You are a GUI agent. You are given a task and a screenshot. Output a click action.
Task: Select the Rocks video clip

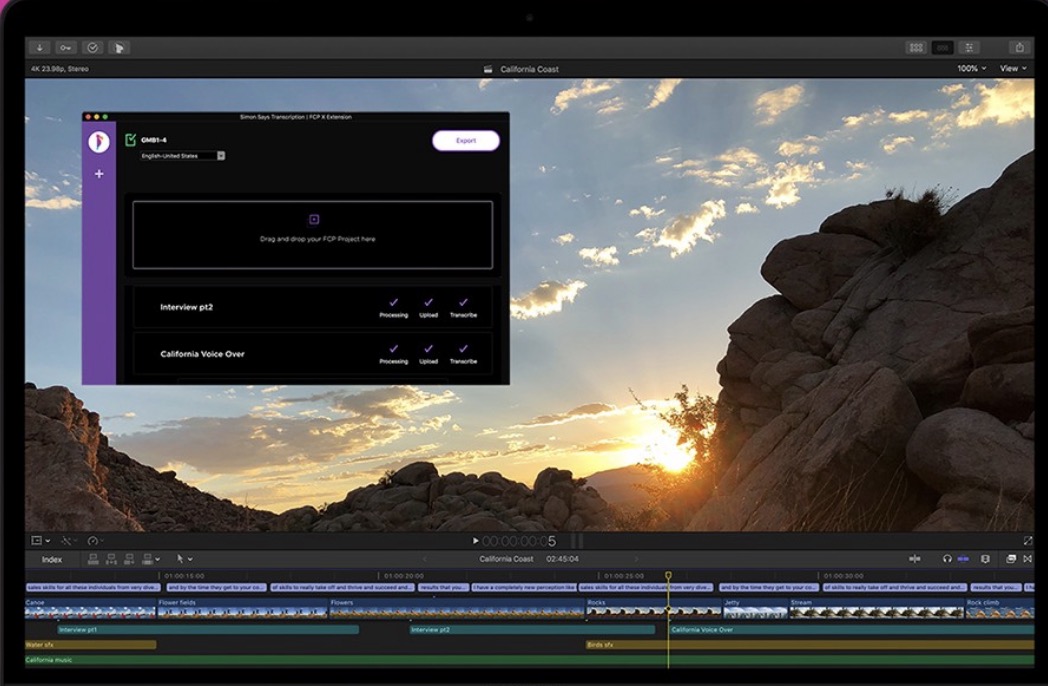point(653,608)
